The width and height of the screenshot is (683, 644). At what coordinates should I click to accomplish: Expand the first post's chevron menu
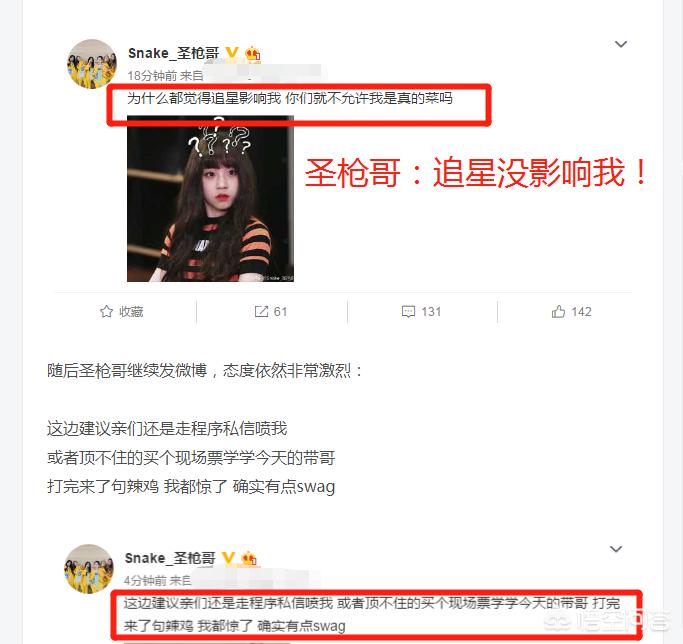pos(621,44)
